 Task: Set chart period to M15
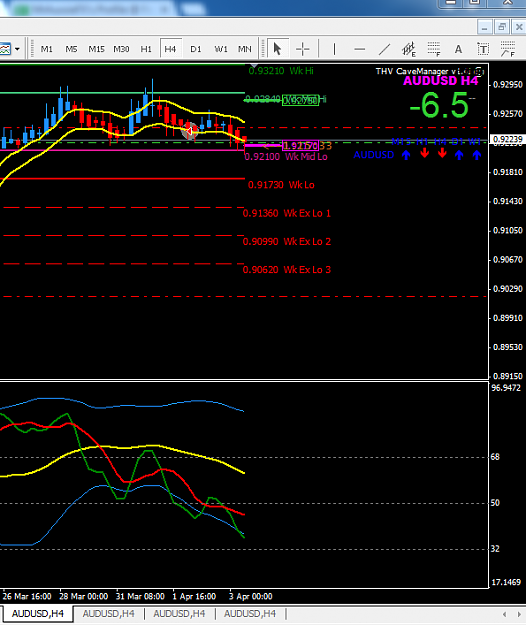[x=96, y=49]
